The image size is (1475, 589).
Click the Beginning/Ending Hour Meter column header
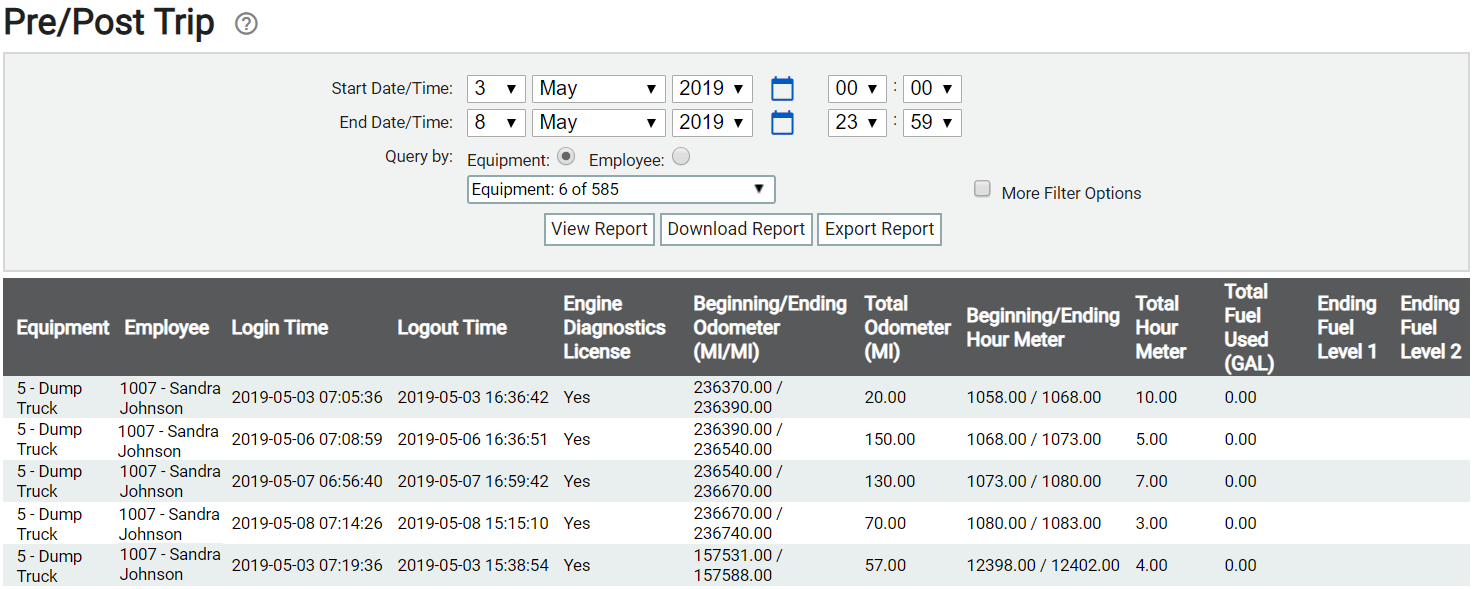pyautogui.click(x=1043, y=328)
